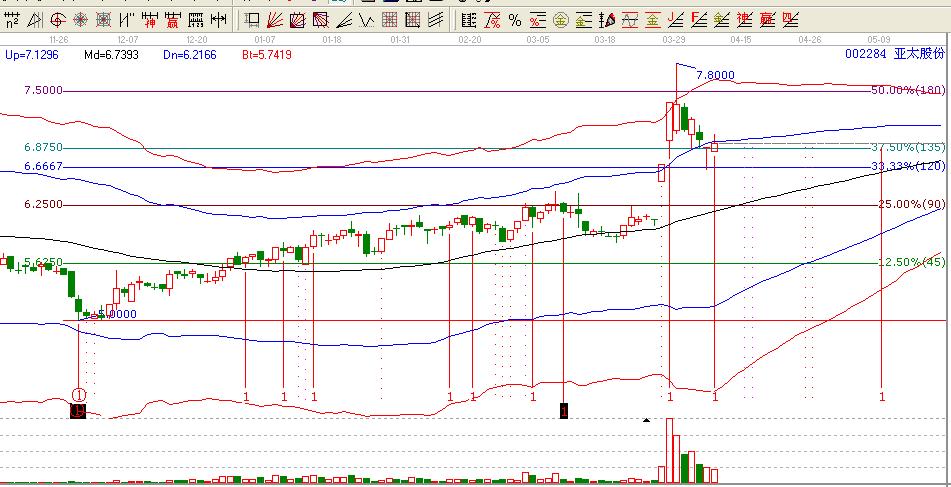Click the circled 金 coin icon
951x487 pixels.
click(x=560, y=19)
